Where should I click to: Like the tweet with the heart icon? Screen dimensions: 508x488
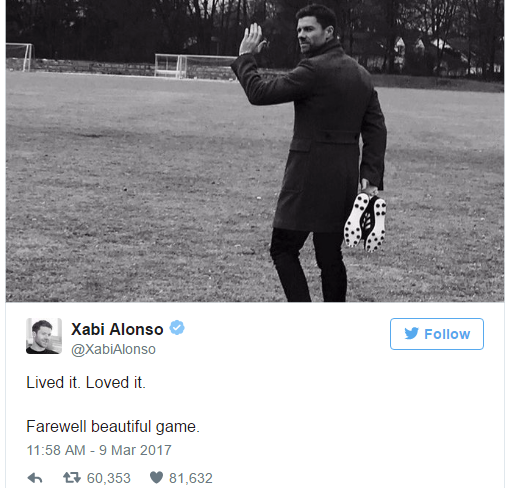(156, 478)
